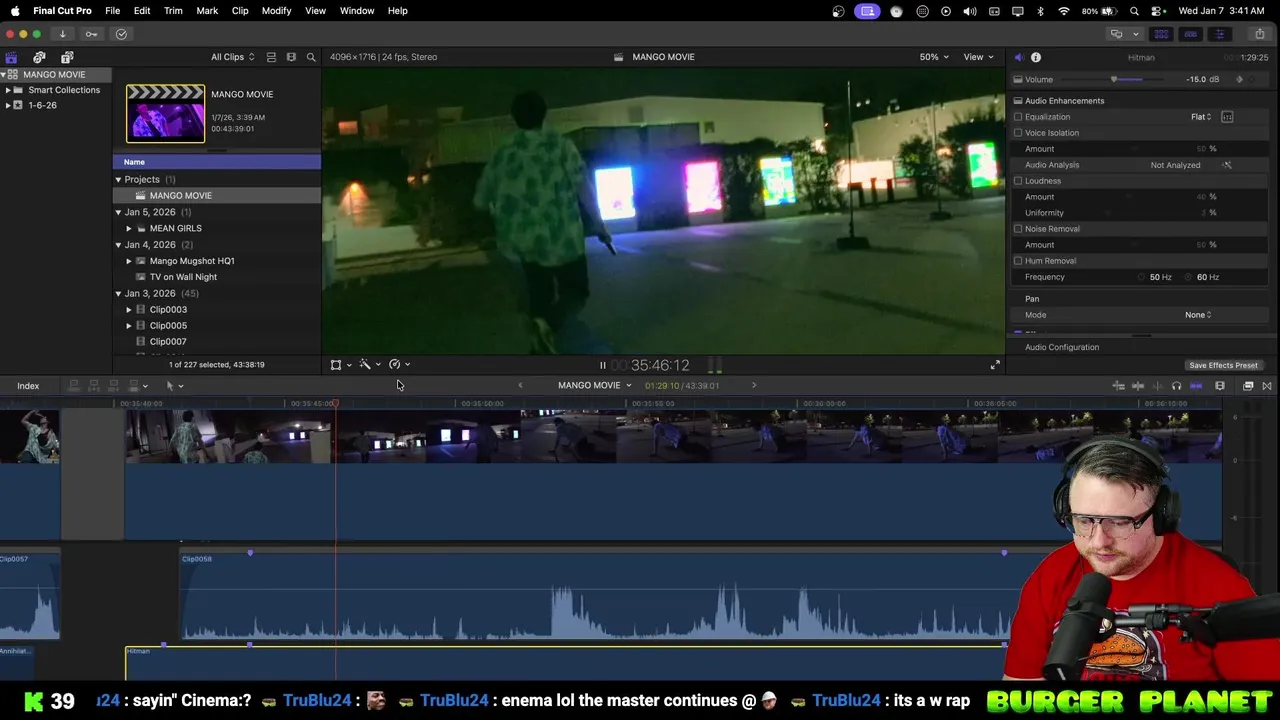
Task: Open the Transform tool pop-up in viewer
Action: coord(340,365)
